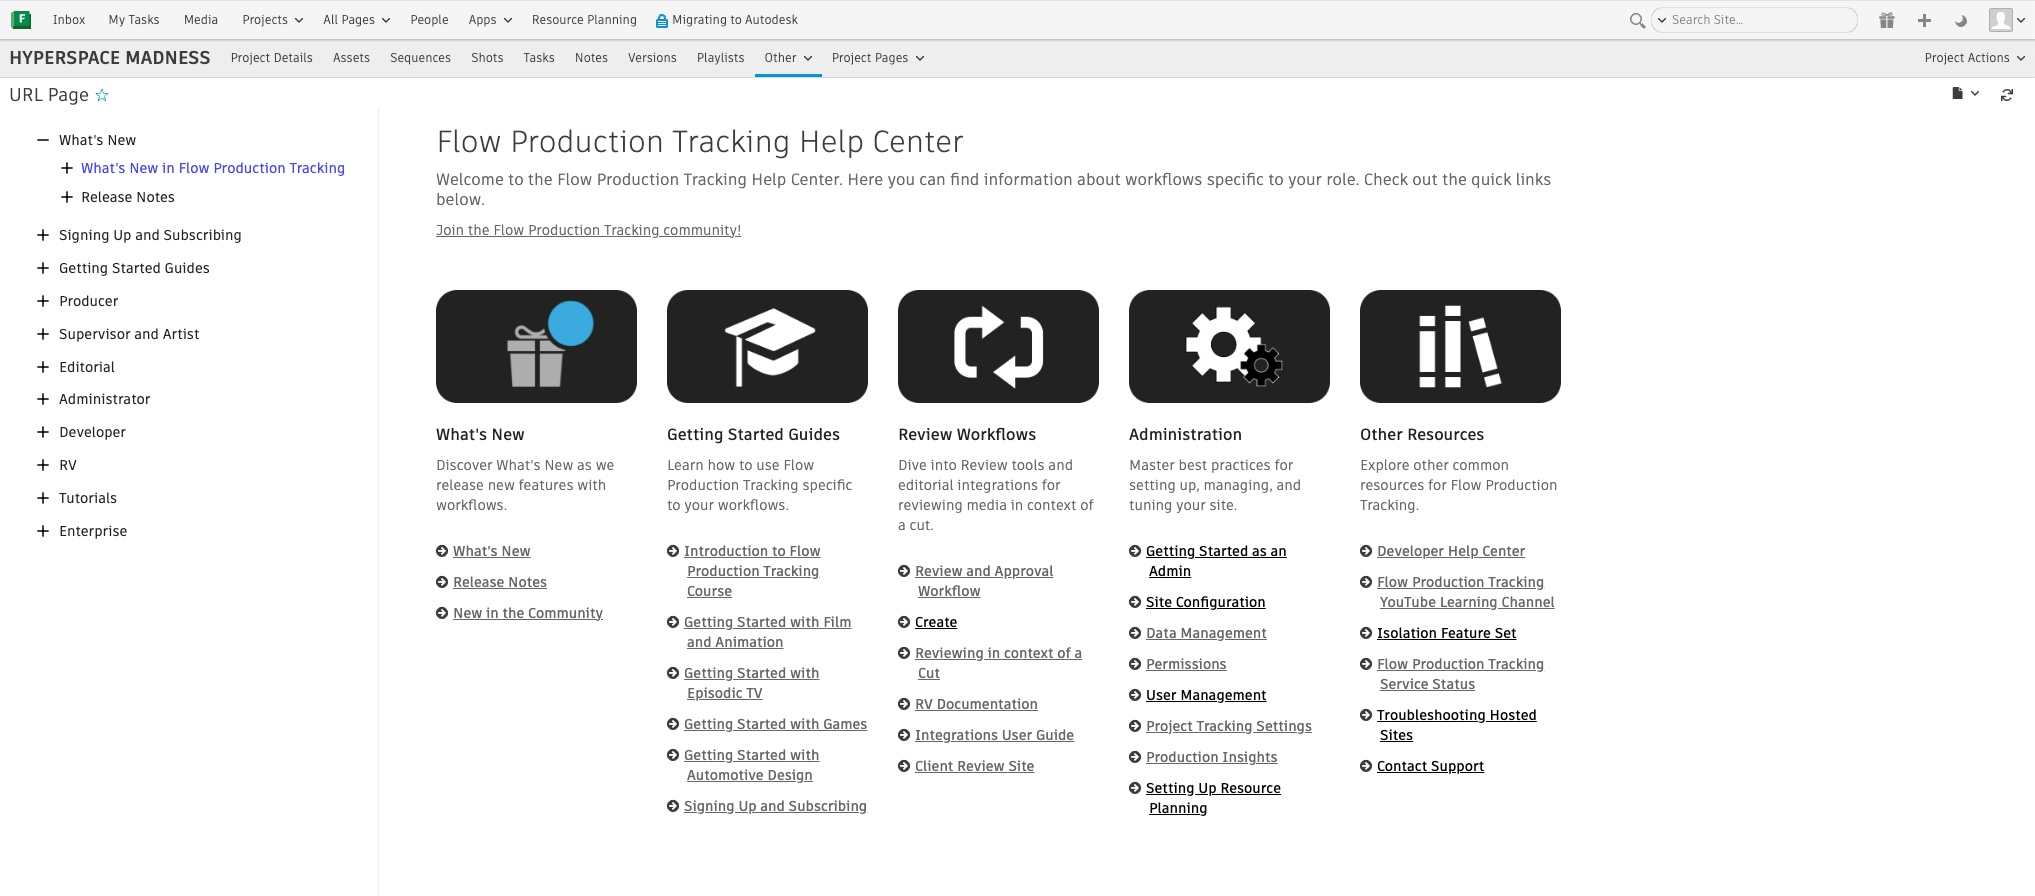Open the What's New gift tile
2035x896 pixels.
(x=536, y=347)
